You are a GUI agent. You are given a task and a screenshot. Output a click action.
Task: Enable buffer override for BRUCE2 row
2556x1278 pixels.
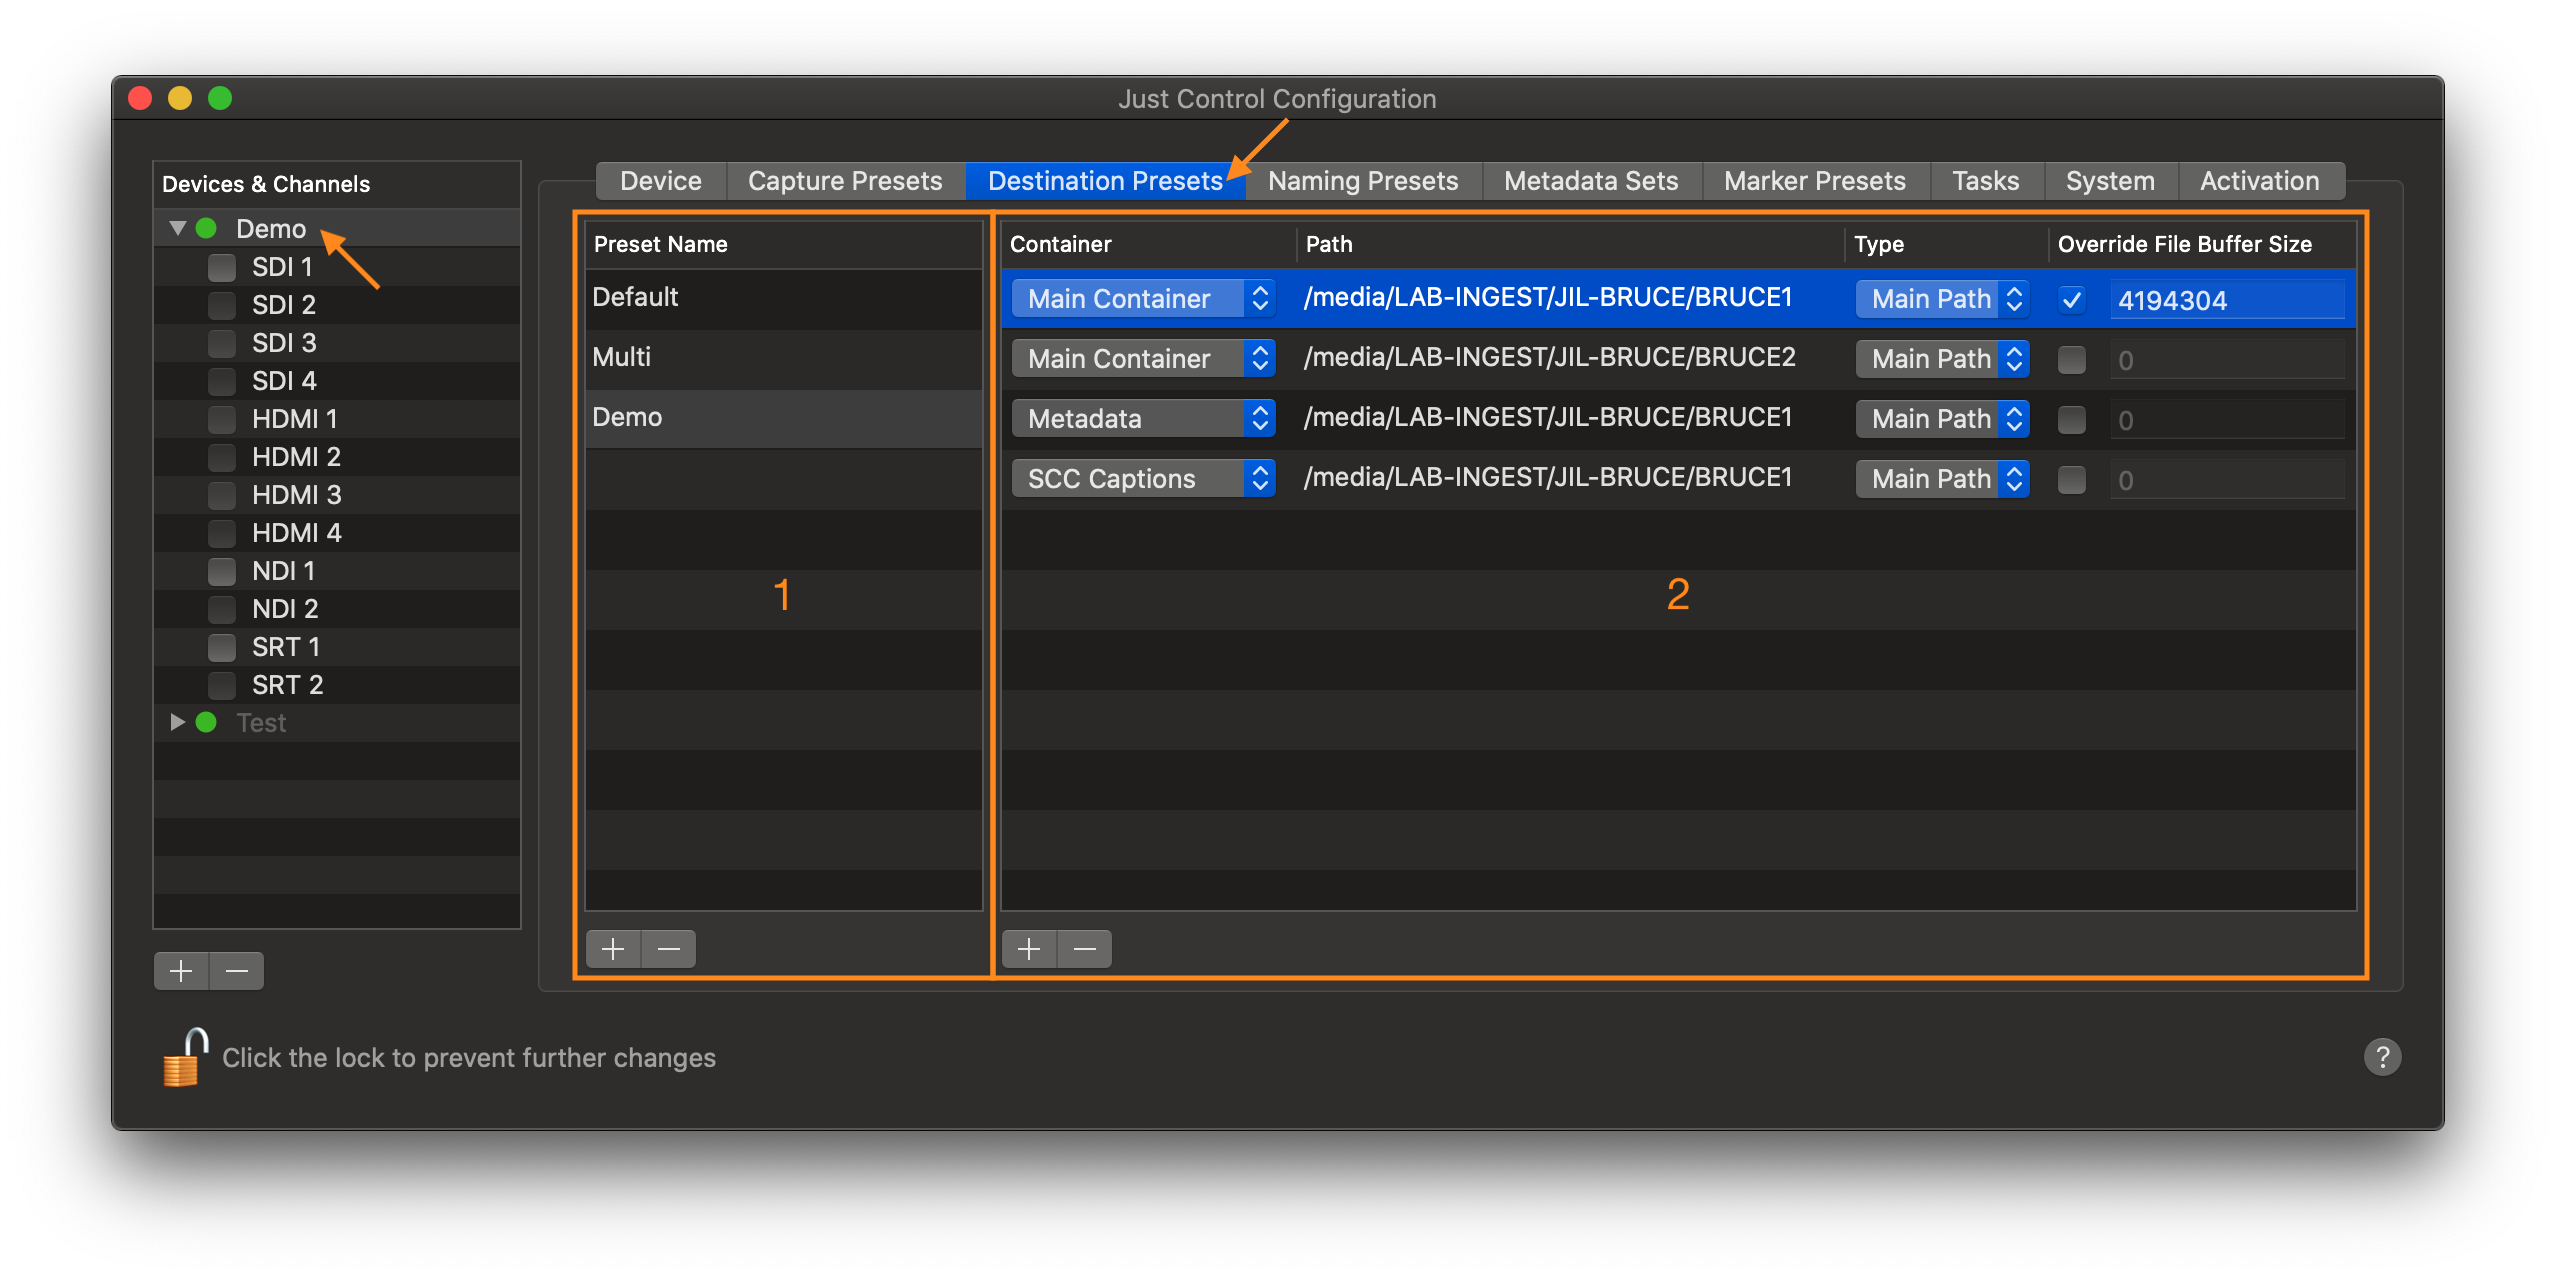(2072, 359)
